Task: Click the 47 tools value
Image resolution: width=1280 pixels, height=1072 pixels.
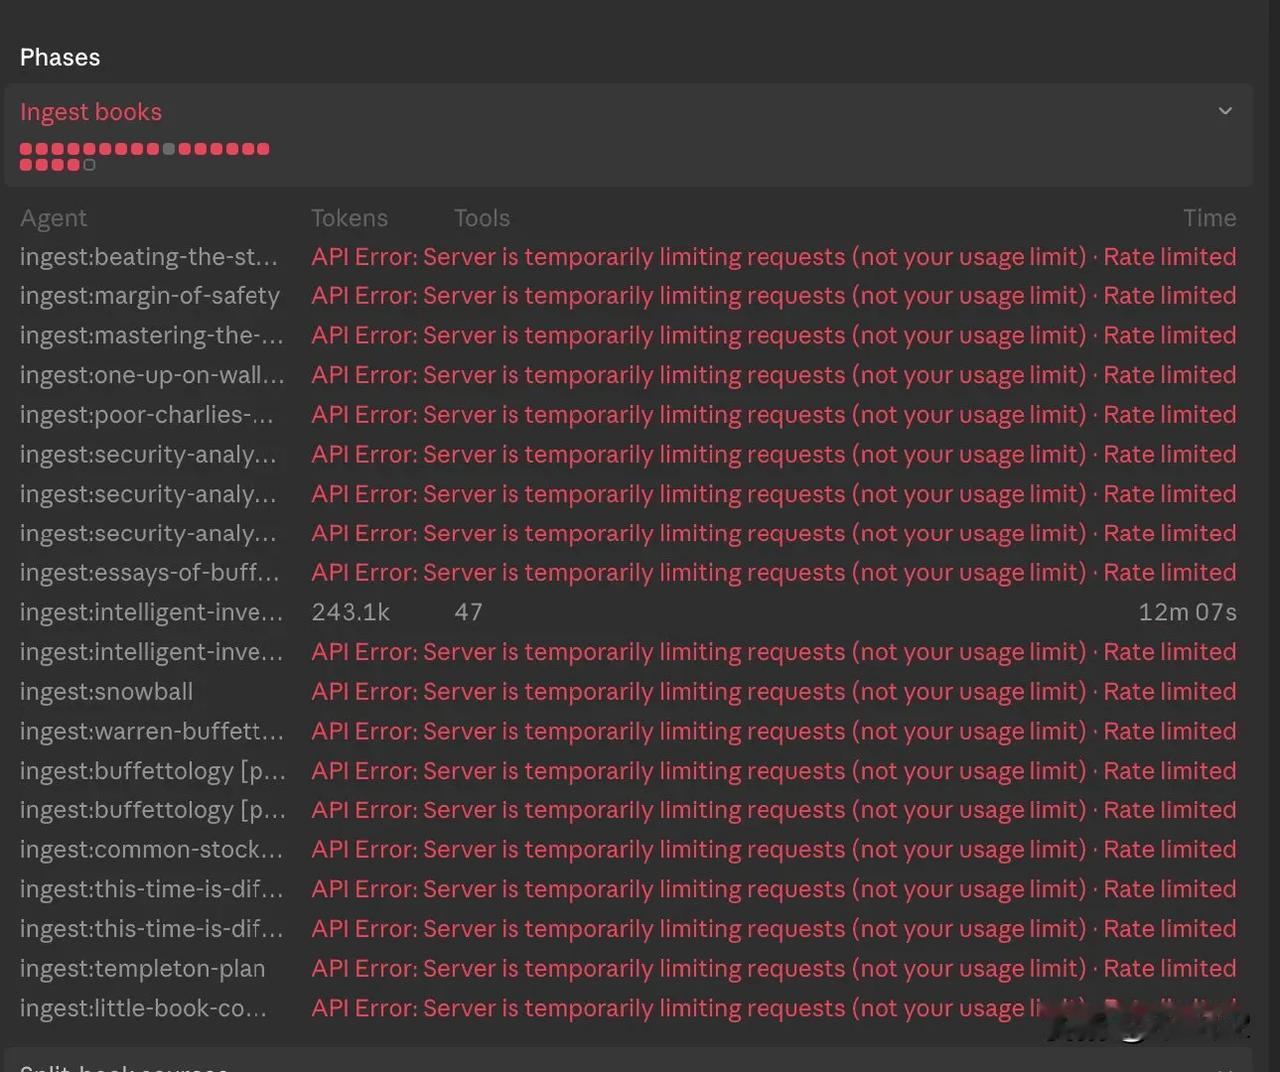Action: [468, 612]
